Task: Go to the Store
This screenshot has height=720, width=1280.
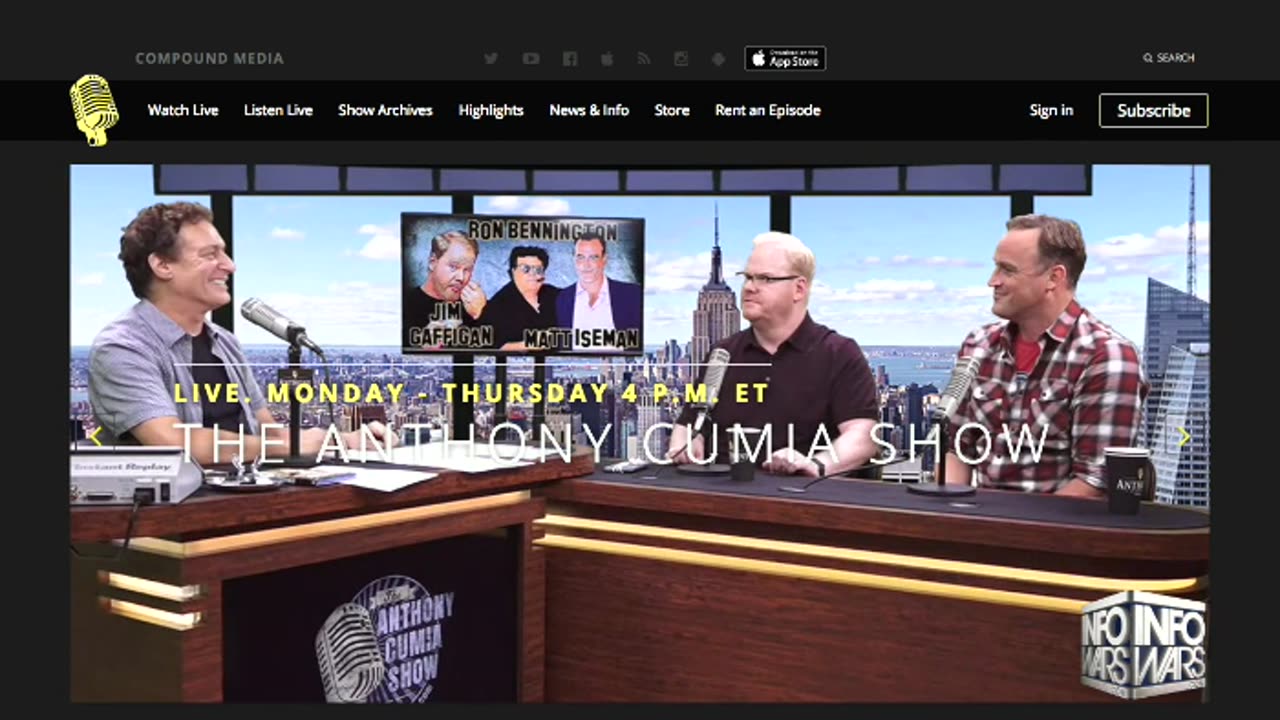Action: click(x=672, y=110)
